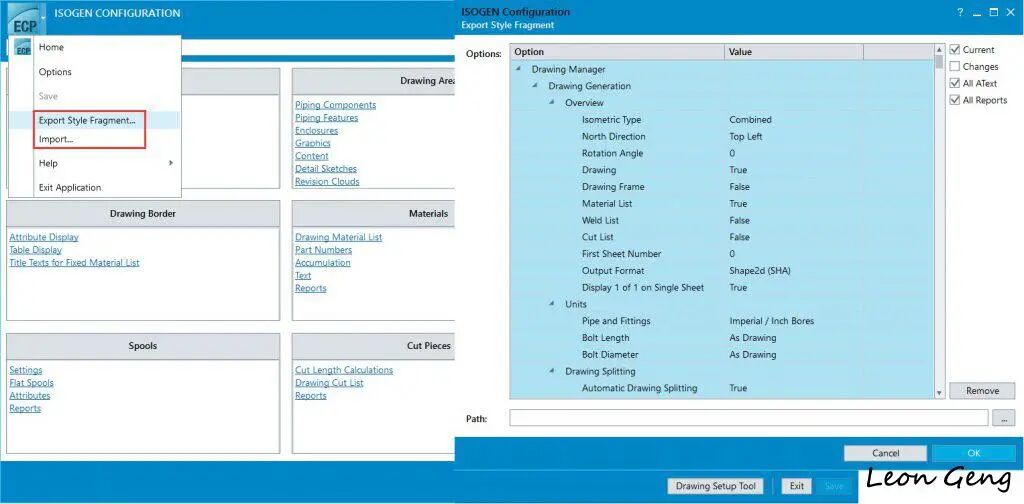The image size is (1024, 504).
Task: Open the Table Display link
Action: point(35,250)
